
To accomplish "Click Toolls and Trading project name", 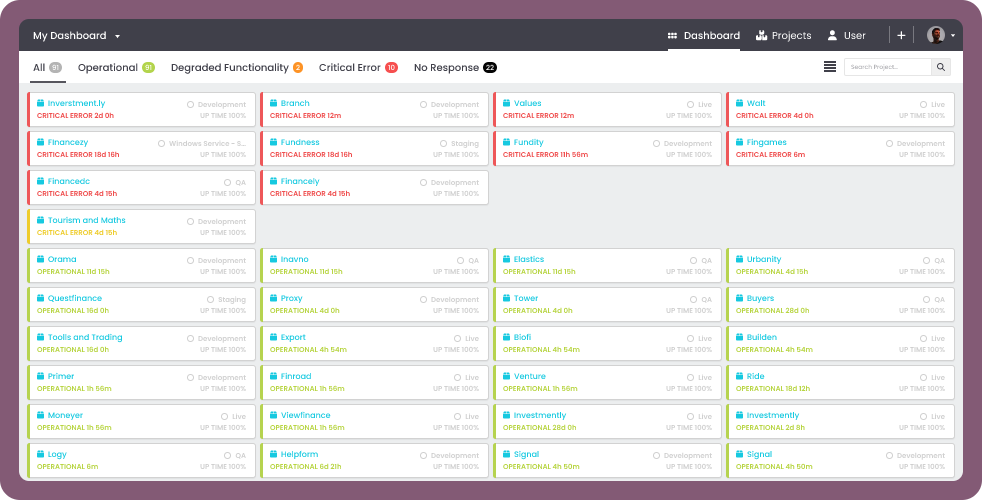I will tap(85, 337).
